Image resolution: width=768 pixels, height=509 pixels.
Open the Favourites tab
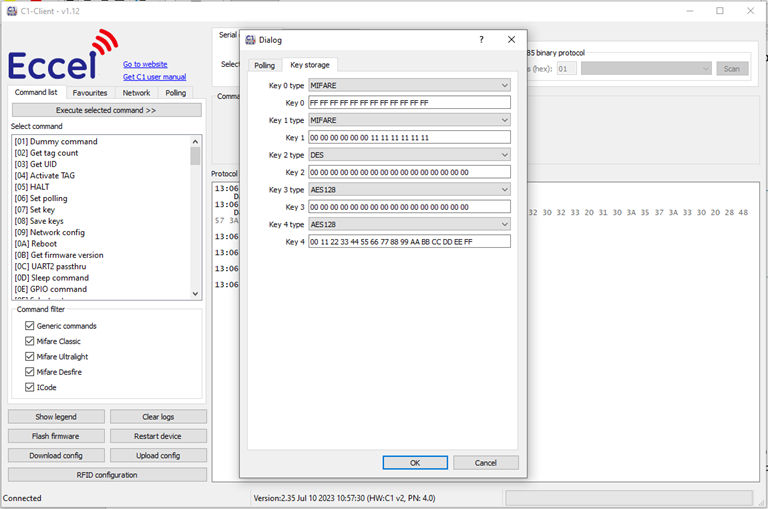point(90,93)
